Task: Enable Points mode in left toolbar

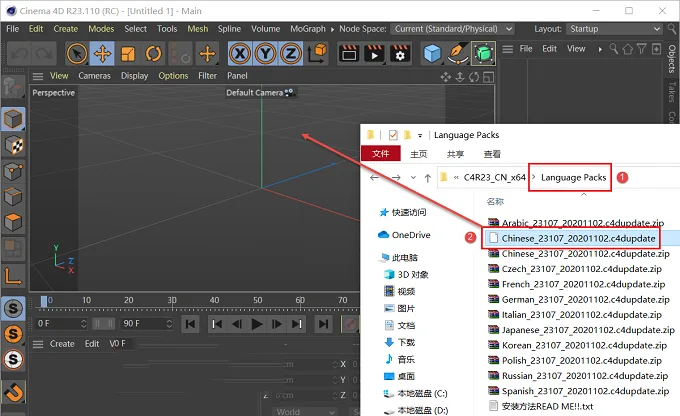Action: pos(13,171)
